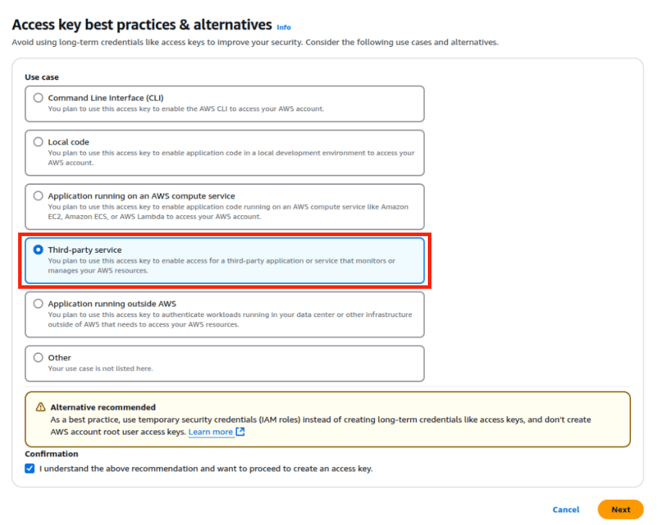Viewport: 670px width, 525px height.
Task: Click the Third-party service description text
Action: point(220,266)
